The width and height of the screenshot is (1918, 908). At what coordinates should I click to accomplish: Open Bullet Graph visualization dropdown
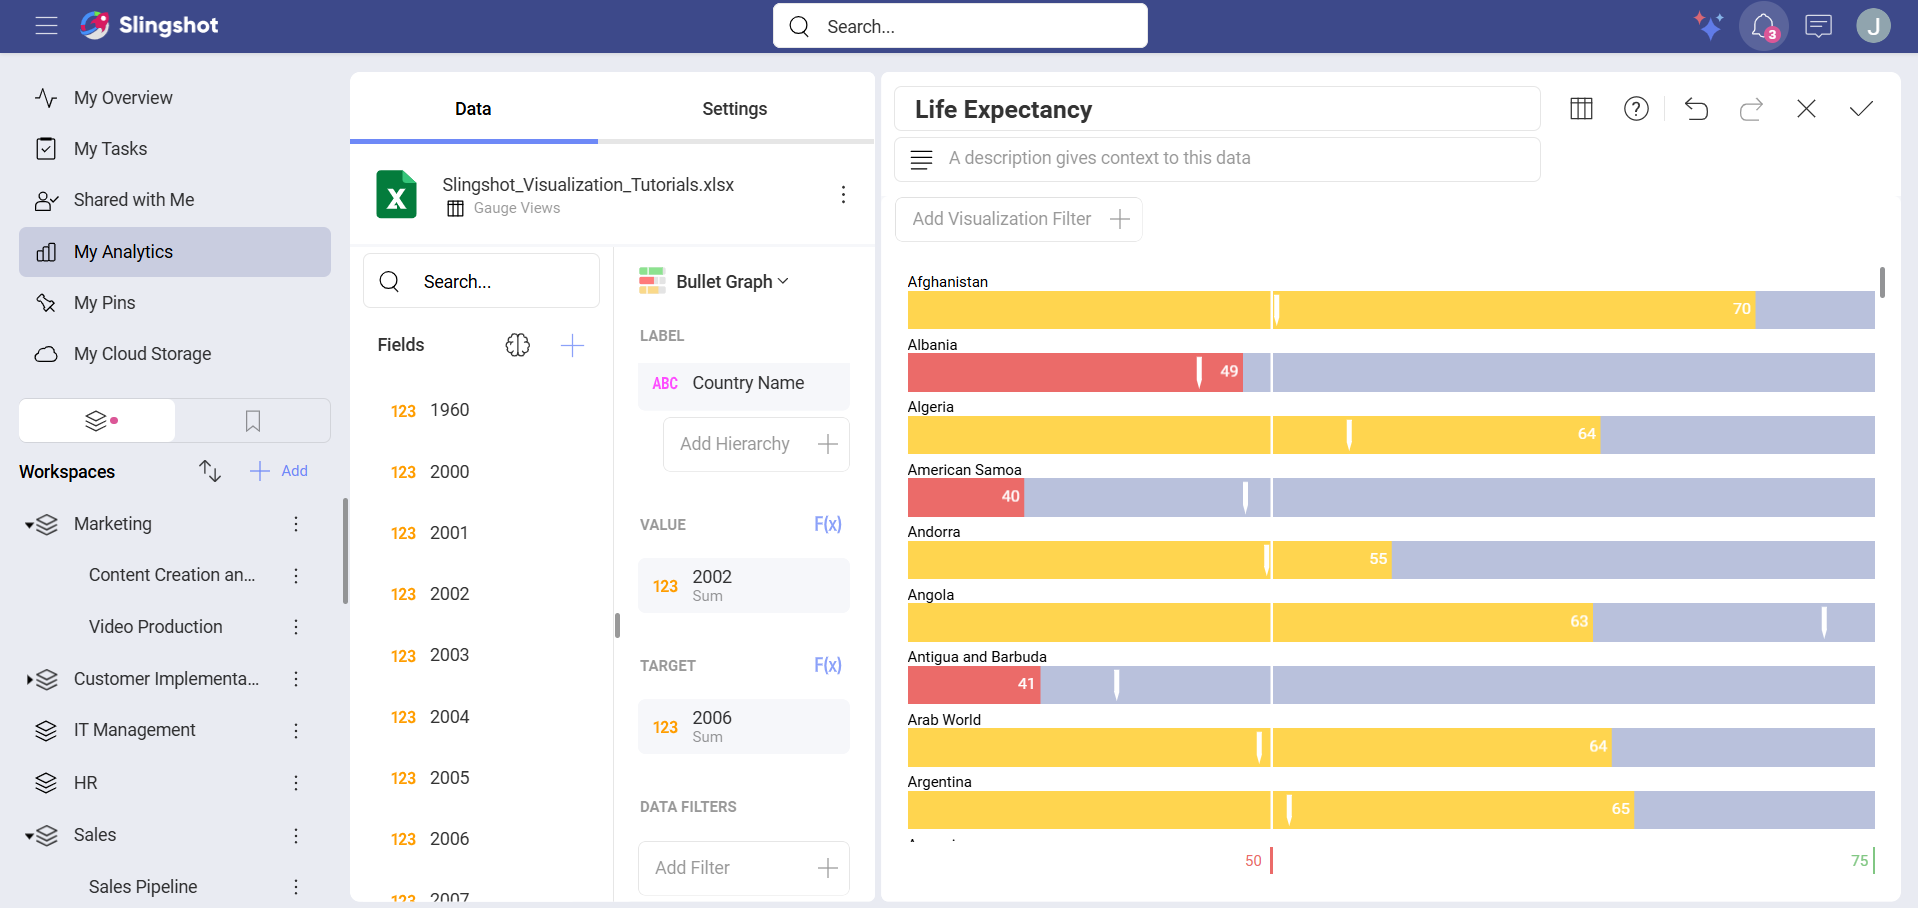[x=714, y=282]
